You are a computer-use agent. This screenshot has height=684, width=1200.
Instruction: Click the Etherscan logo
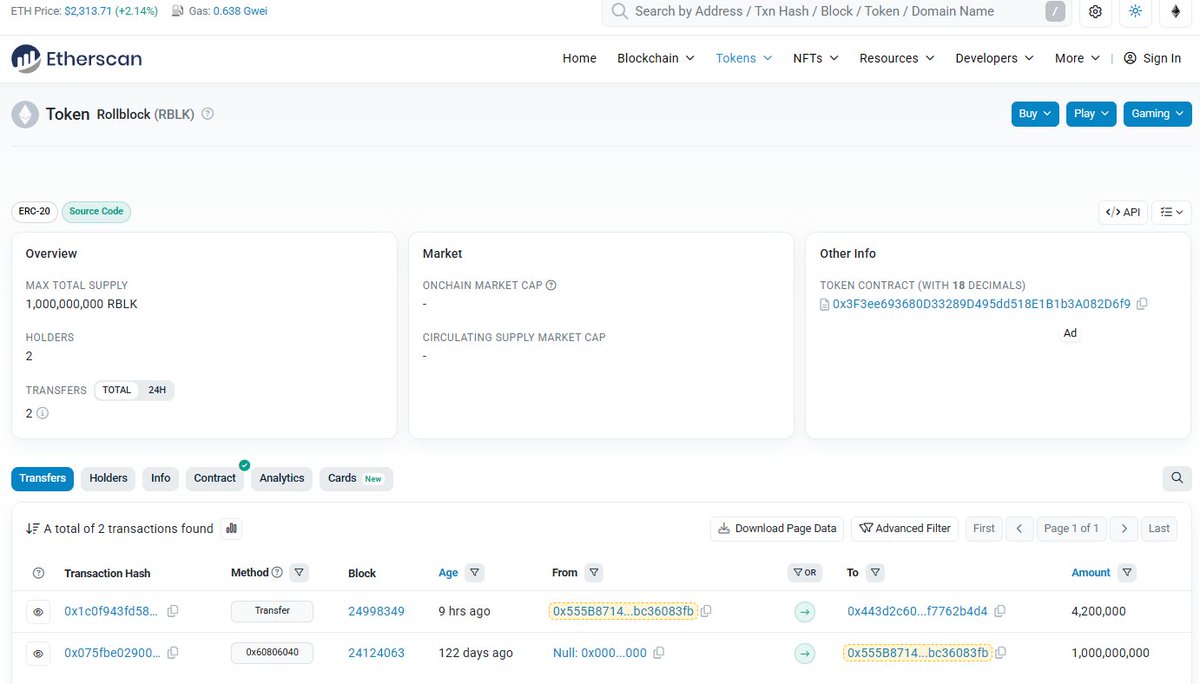click(77, 58)
